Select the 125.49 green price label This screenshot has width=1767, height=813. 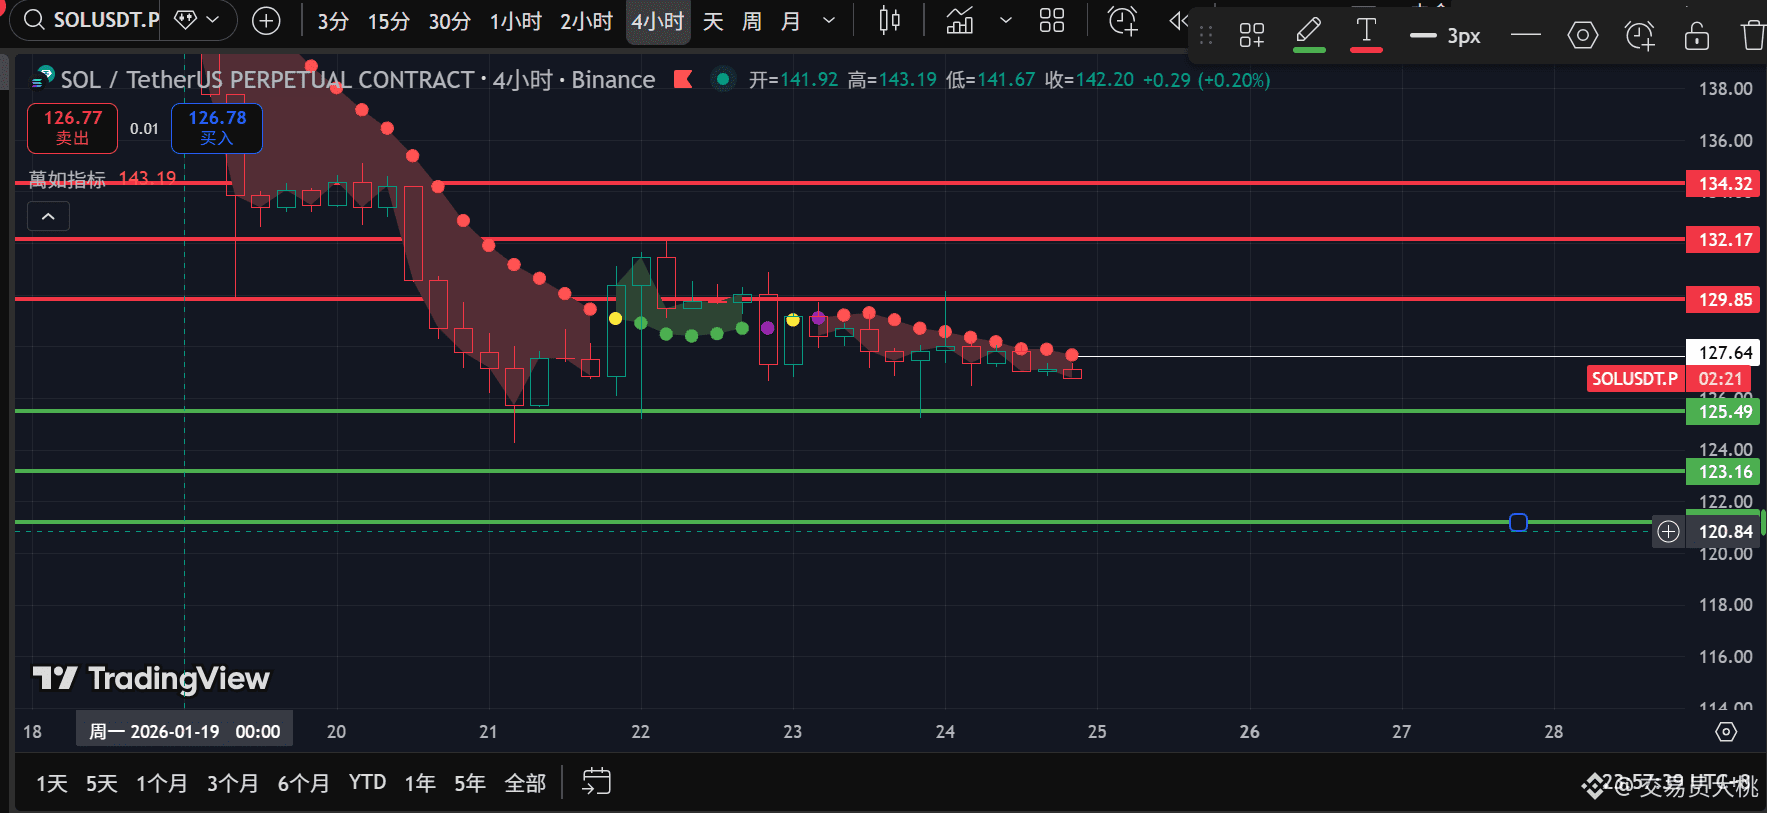pos(1723,412)
